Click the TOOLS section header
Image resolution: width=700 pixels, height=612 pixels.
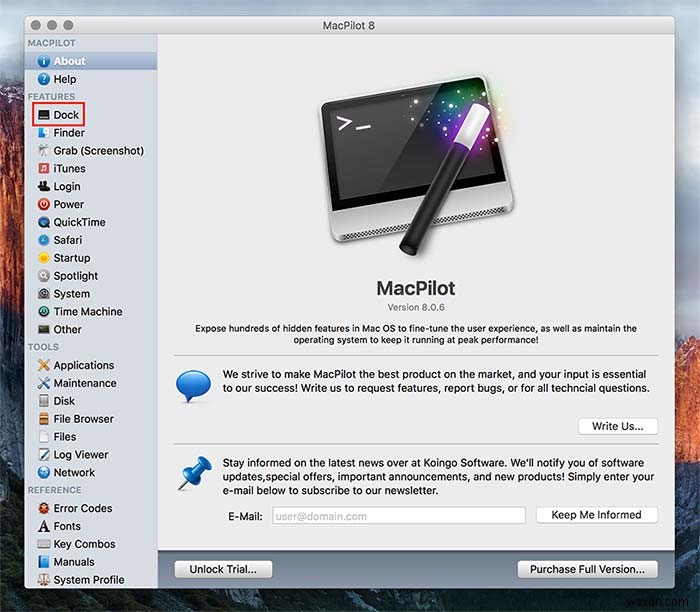tap(43, 347)
